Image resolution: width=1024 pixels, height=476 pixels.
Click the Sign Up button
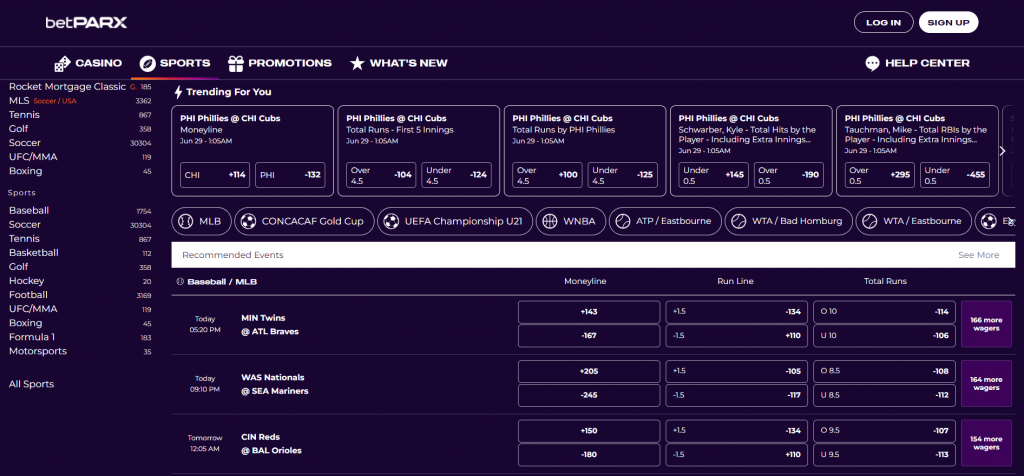pyautogui.click(x=948, y=22)
